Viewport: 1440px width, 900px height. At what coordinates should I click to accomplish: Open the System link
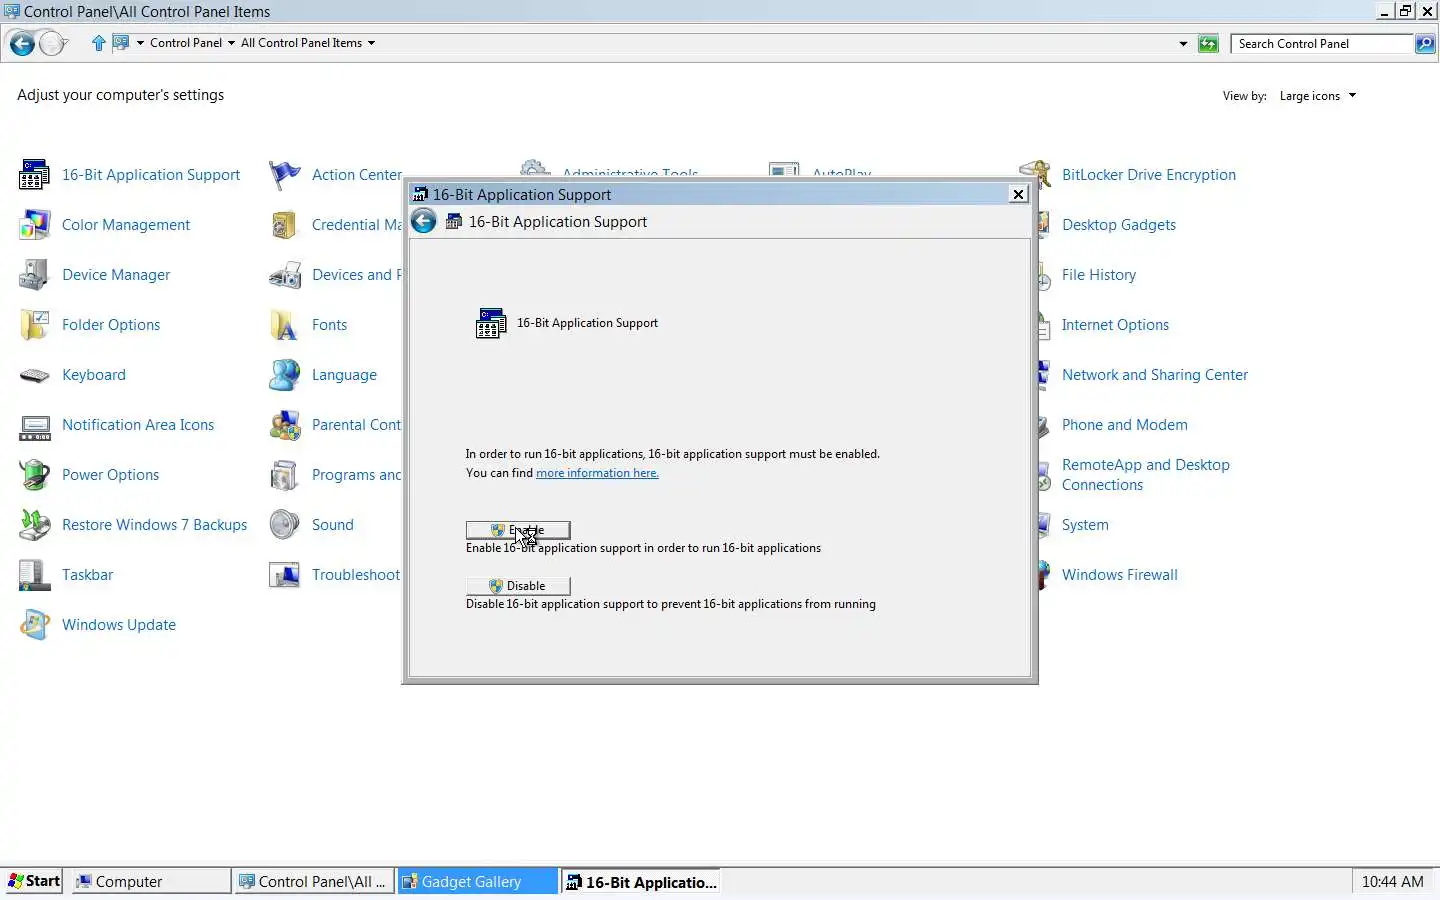click(1084, 525)
